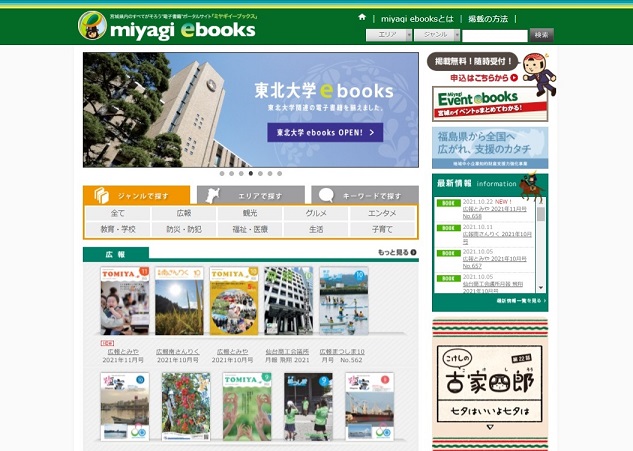This screenshot has height=451, width=633.
Task: Open 広報まつしま kayaking cover thumbnail
Action: pos(344,301)
